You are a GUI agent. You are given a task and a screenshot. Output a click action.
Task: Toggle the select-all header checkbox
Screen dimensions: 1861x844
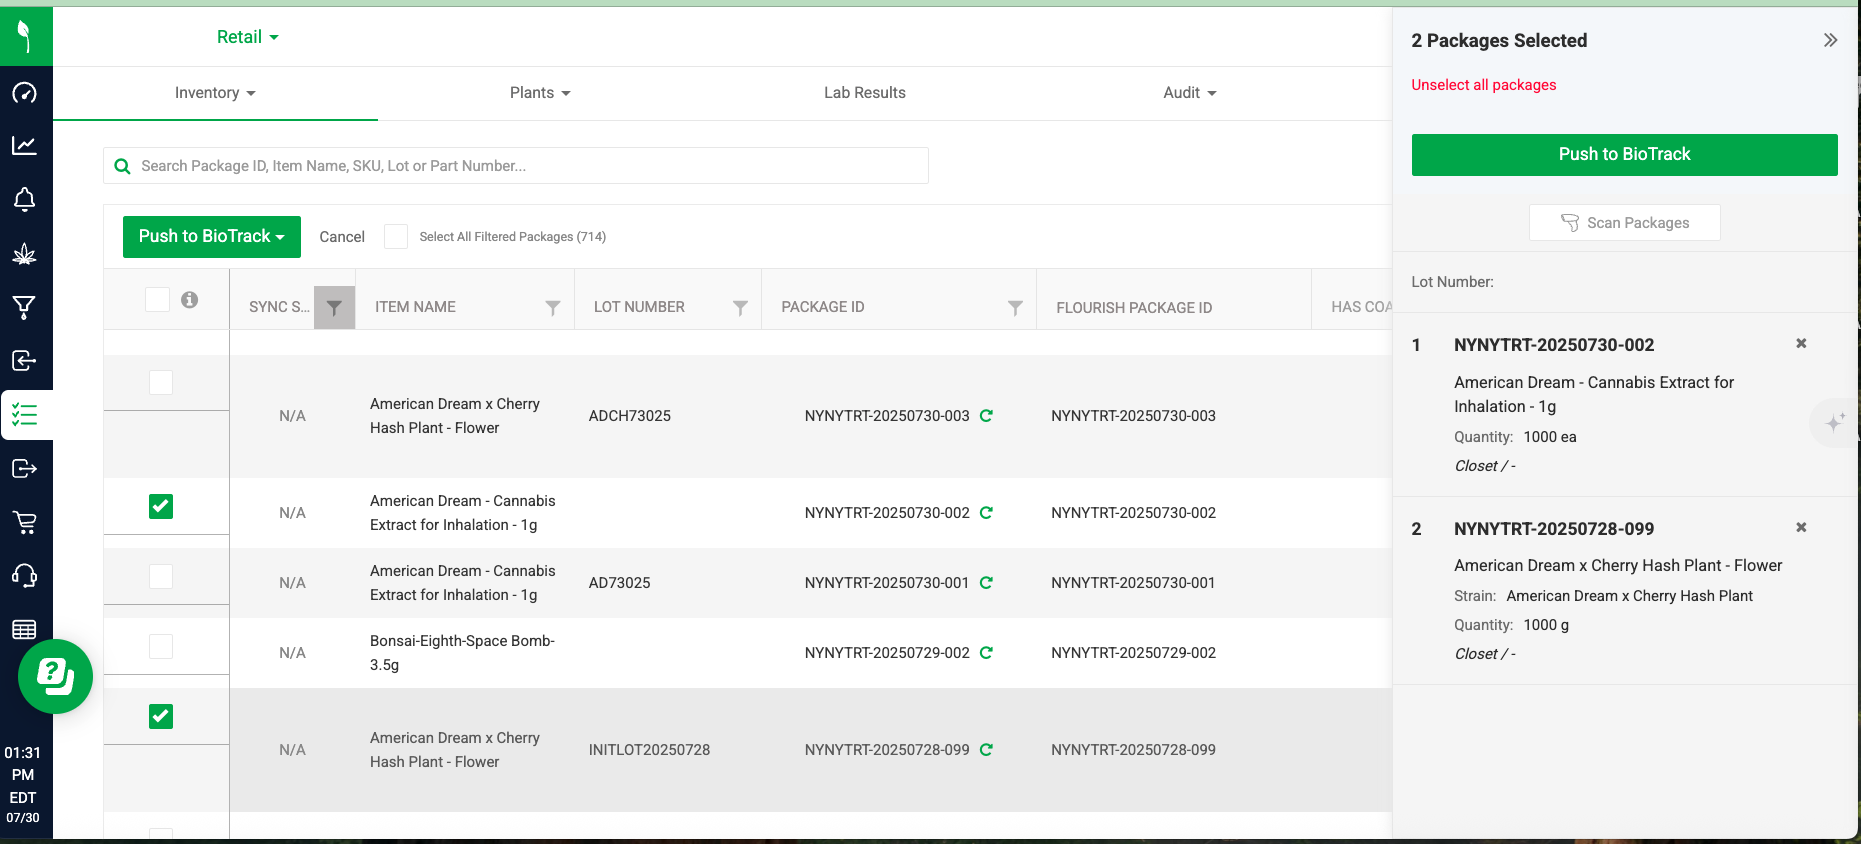157,299
